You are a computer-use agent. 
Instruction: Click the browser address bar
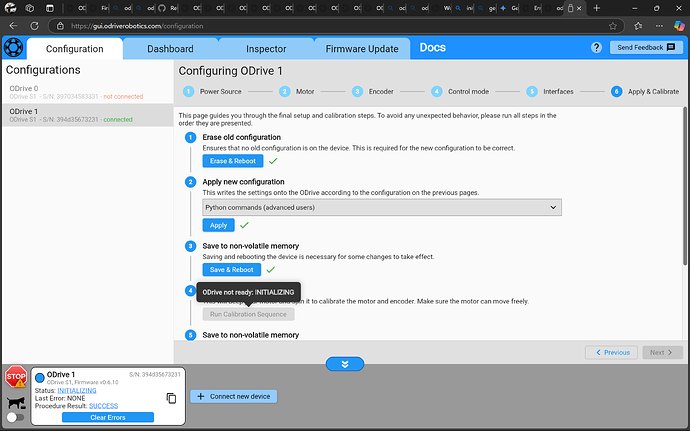(334, 26)
